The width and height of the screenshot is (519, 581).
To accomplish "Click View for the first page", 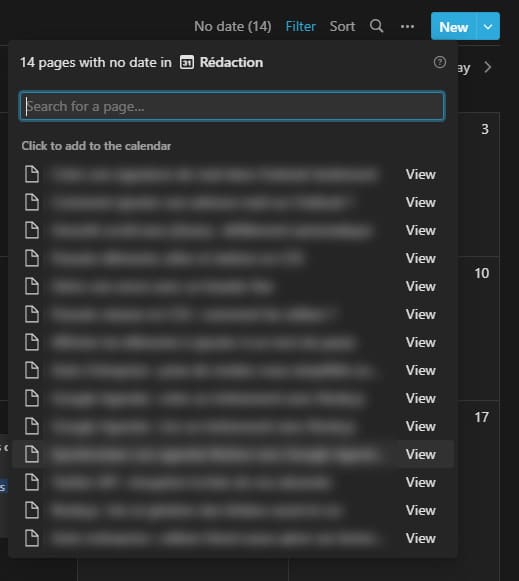I will pos(420,175).
